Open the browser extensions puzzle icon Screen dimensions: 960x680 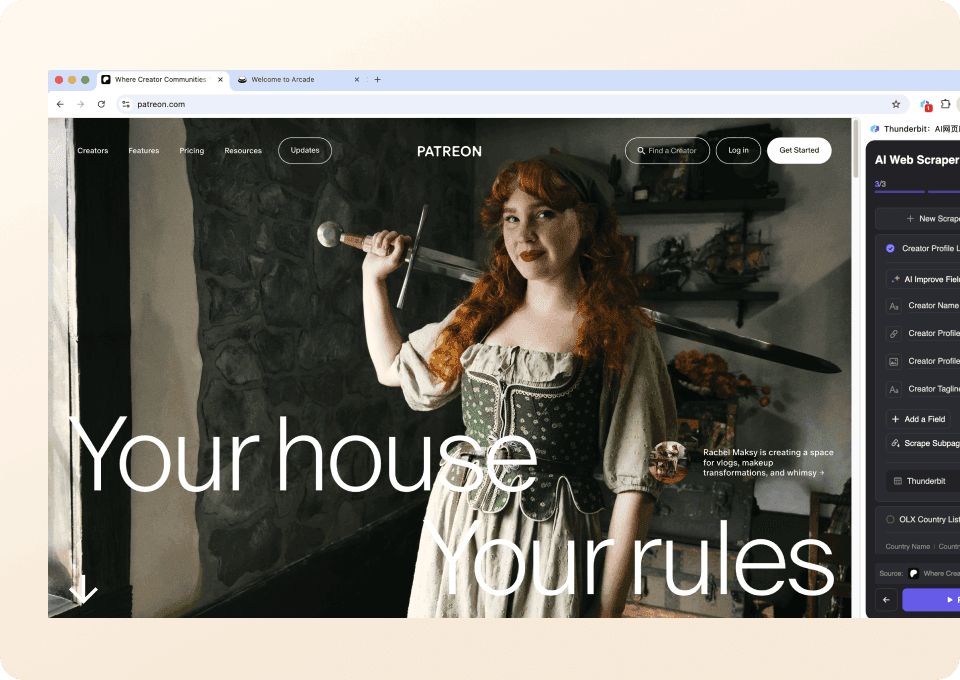(x=945, y=104)
